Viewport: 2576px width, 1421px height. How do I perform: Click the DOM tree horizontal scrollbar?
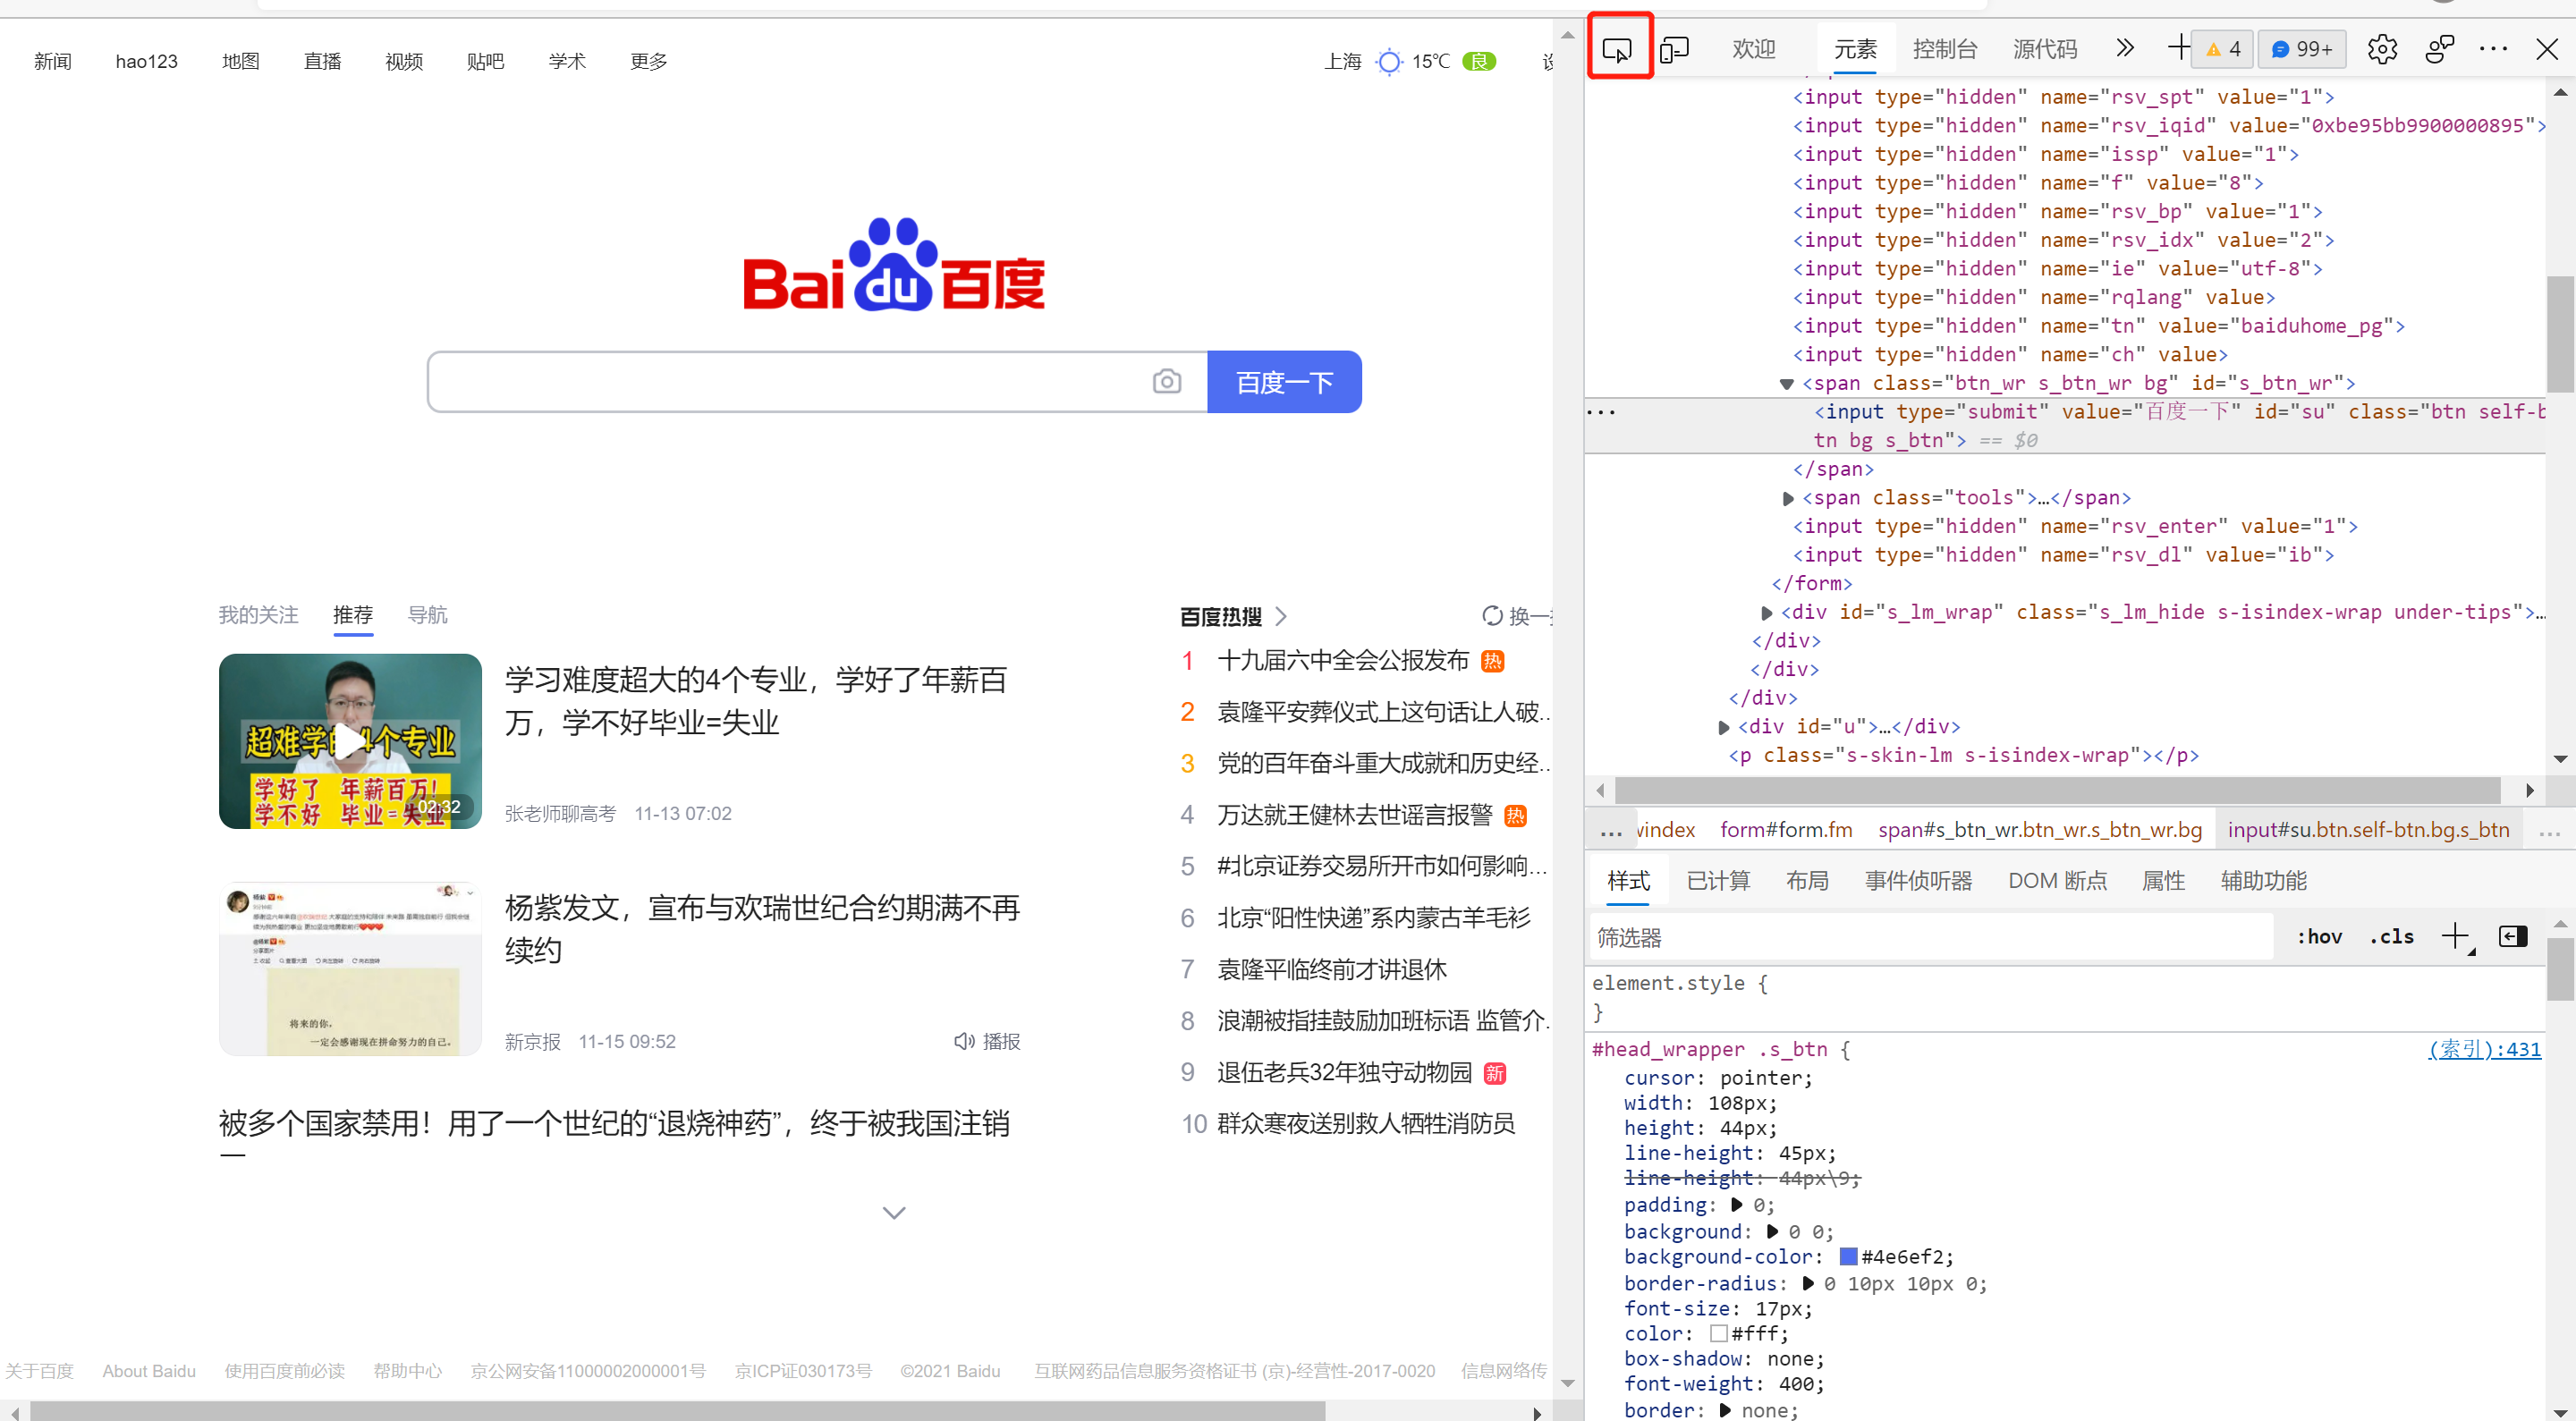[x=2058, y=790]
